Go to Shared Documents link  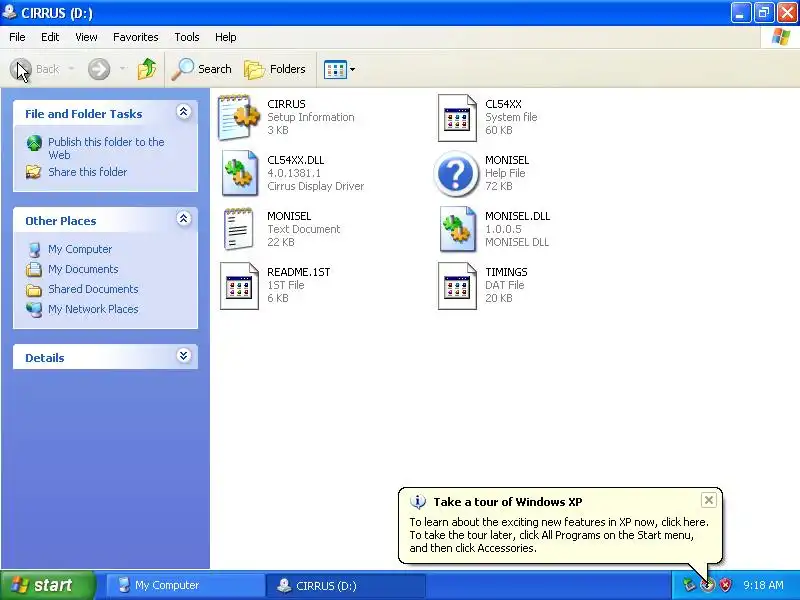pyautogui.click(x=93, y=289)
